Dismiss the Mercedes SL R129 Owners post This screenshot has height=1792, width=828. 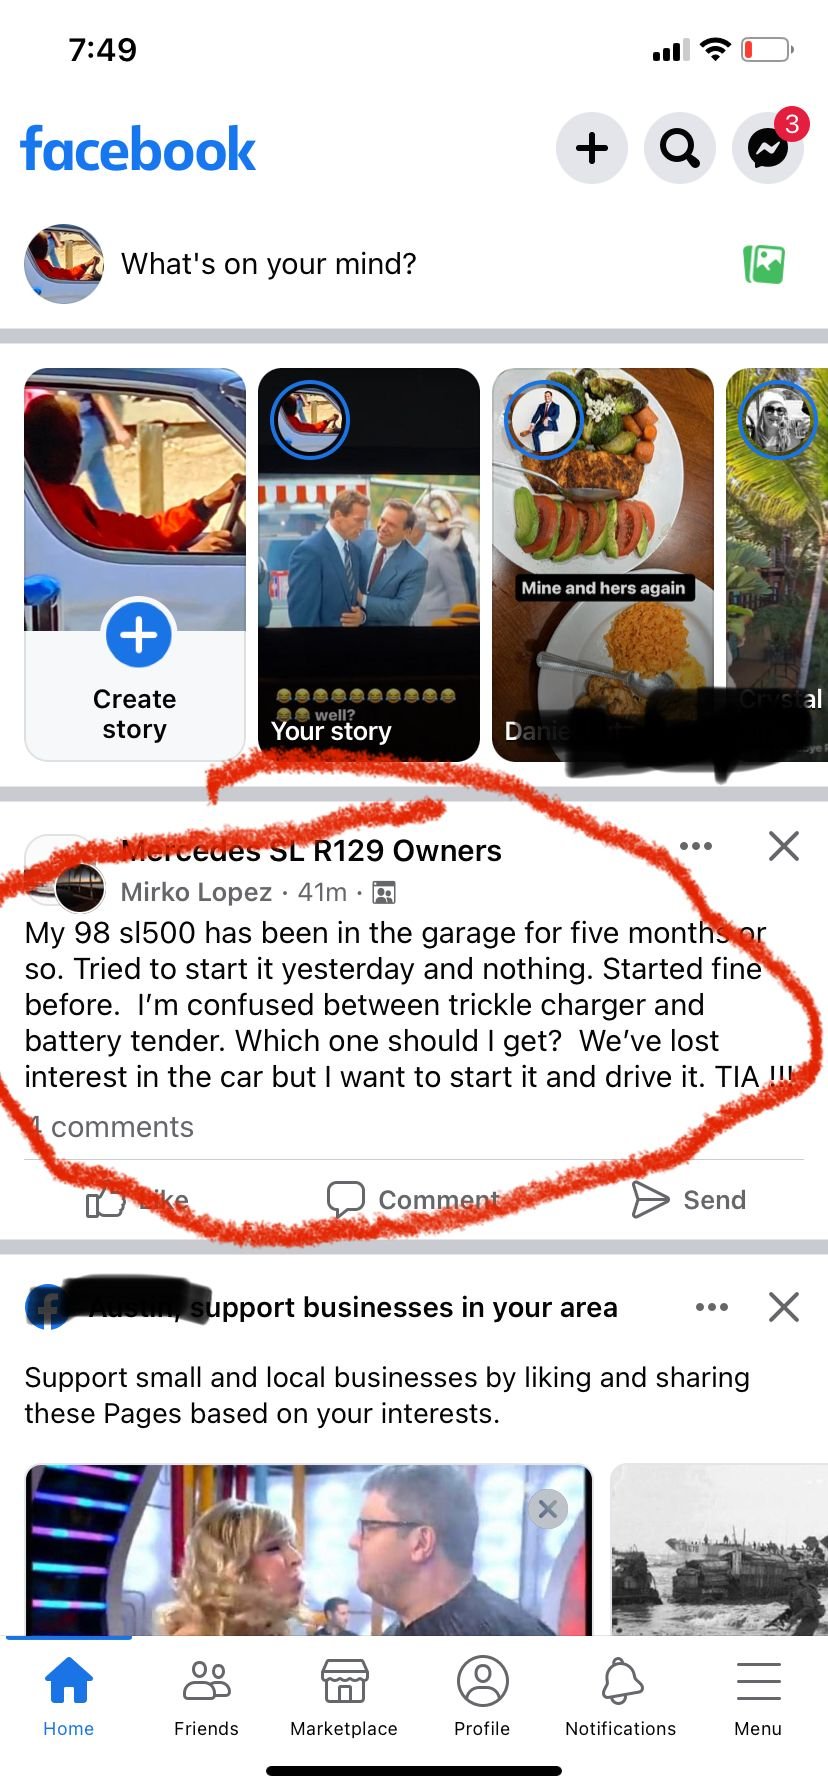(x=784, y=846)
